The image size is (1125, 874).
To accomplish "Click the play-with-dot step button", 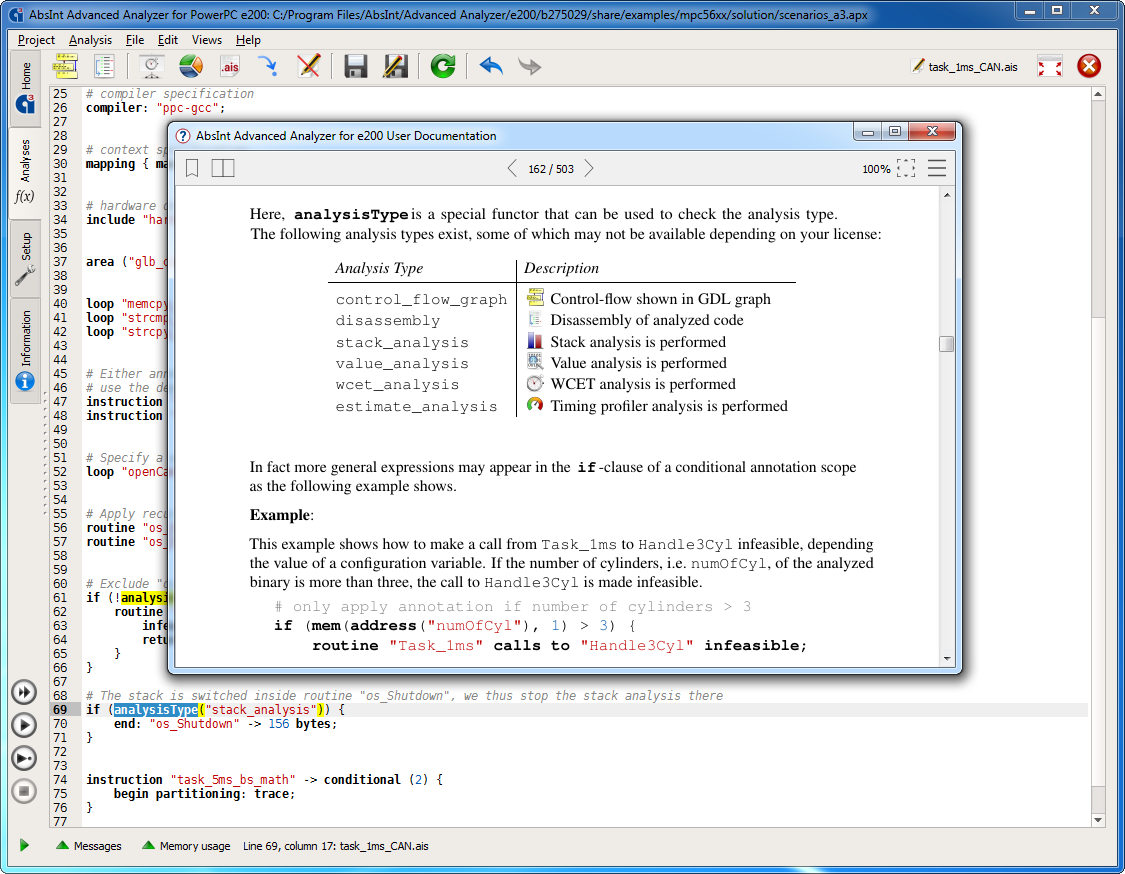I will 24,758.
